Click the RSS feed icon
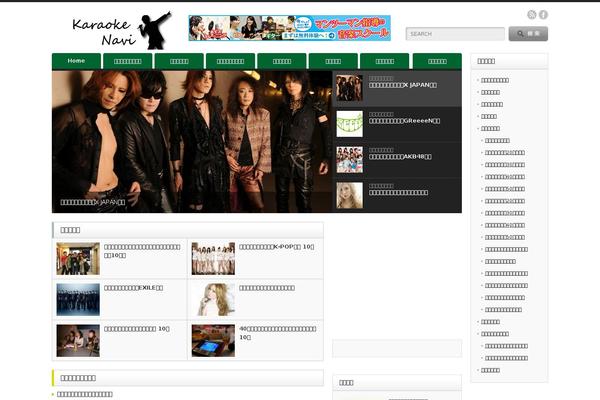600x400 pixels. click(532, 14)
